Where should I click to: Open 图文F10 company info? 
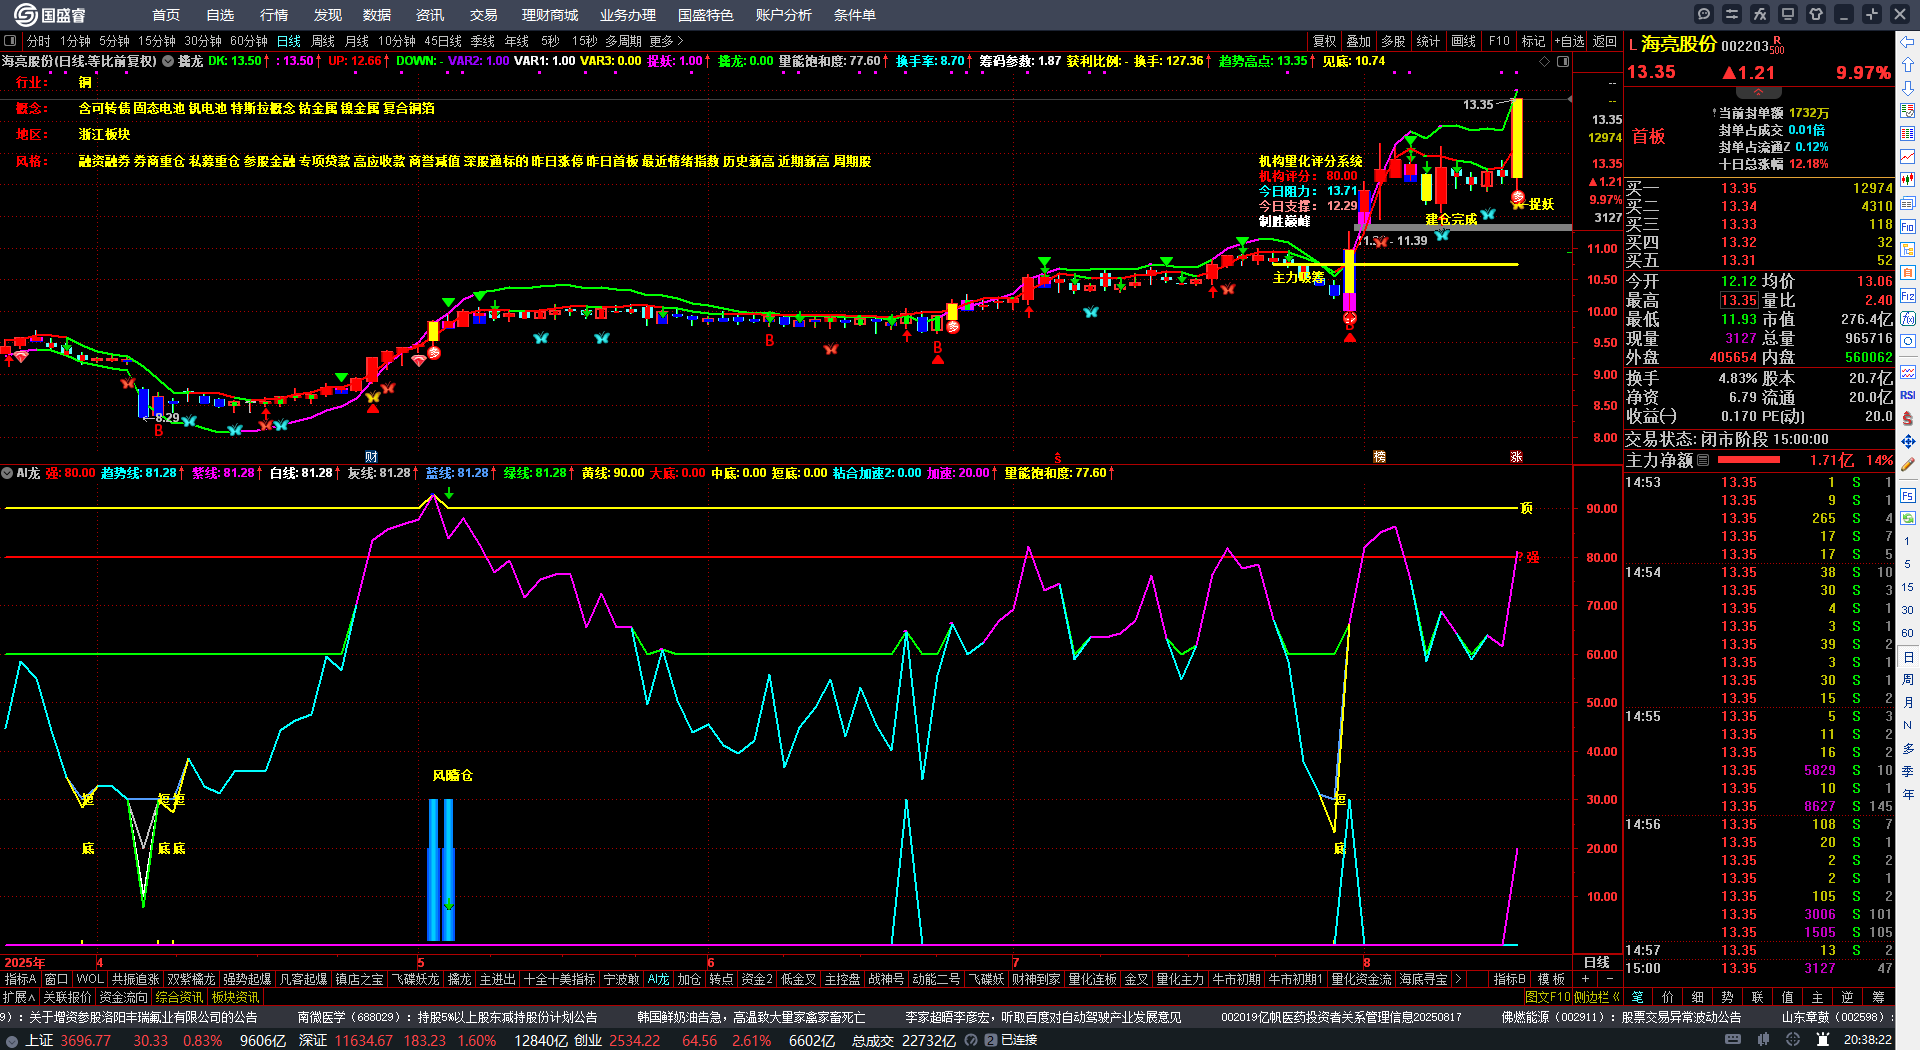pyautogui.click(x=1547, y=997)
